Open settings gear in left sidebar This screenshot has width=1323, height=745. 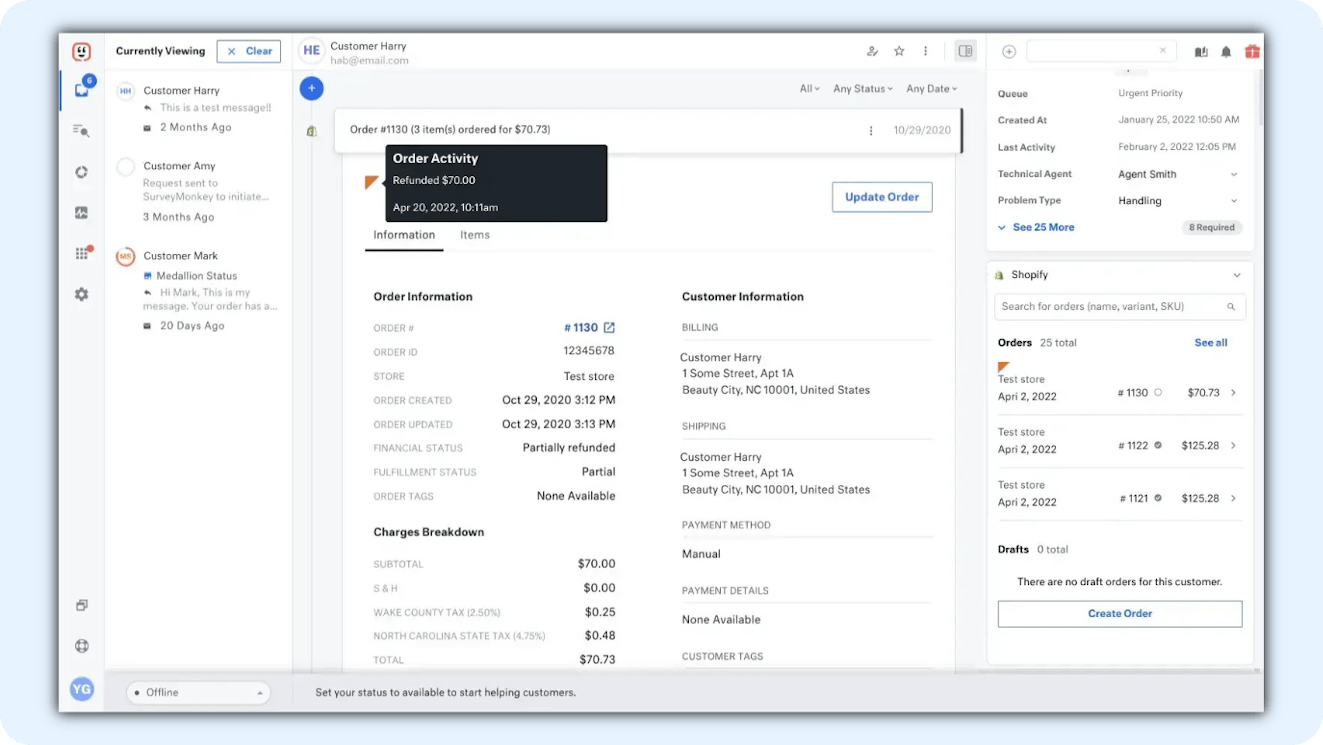tap(82, 294)
